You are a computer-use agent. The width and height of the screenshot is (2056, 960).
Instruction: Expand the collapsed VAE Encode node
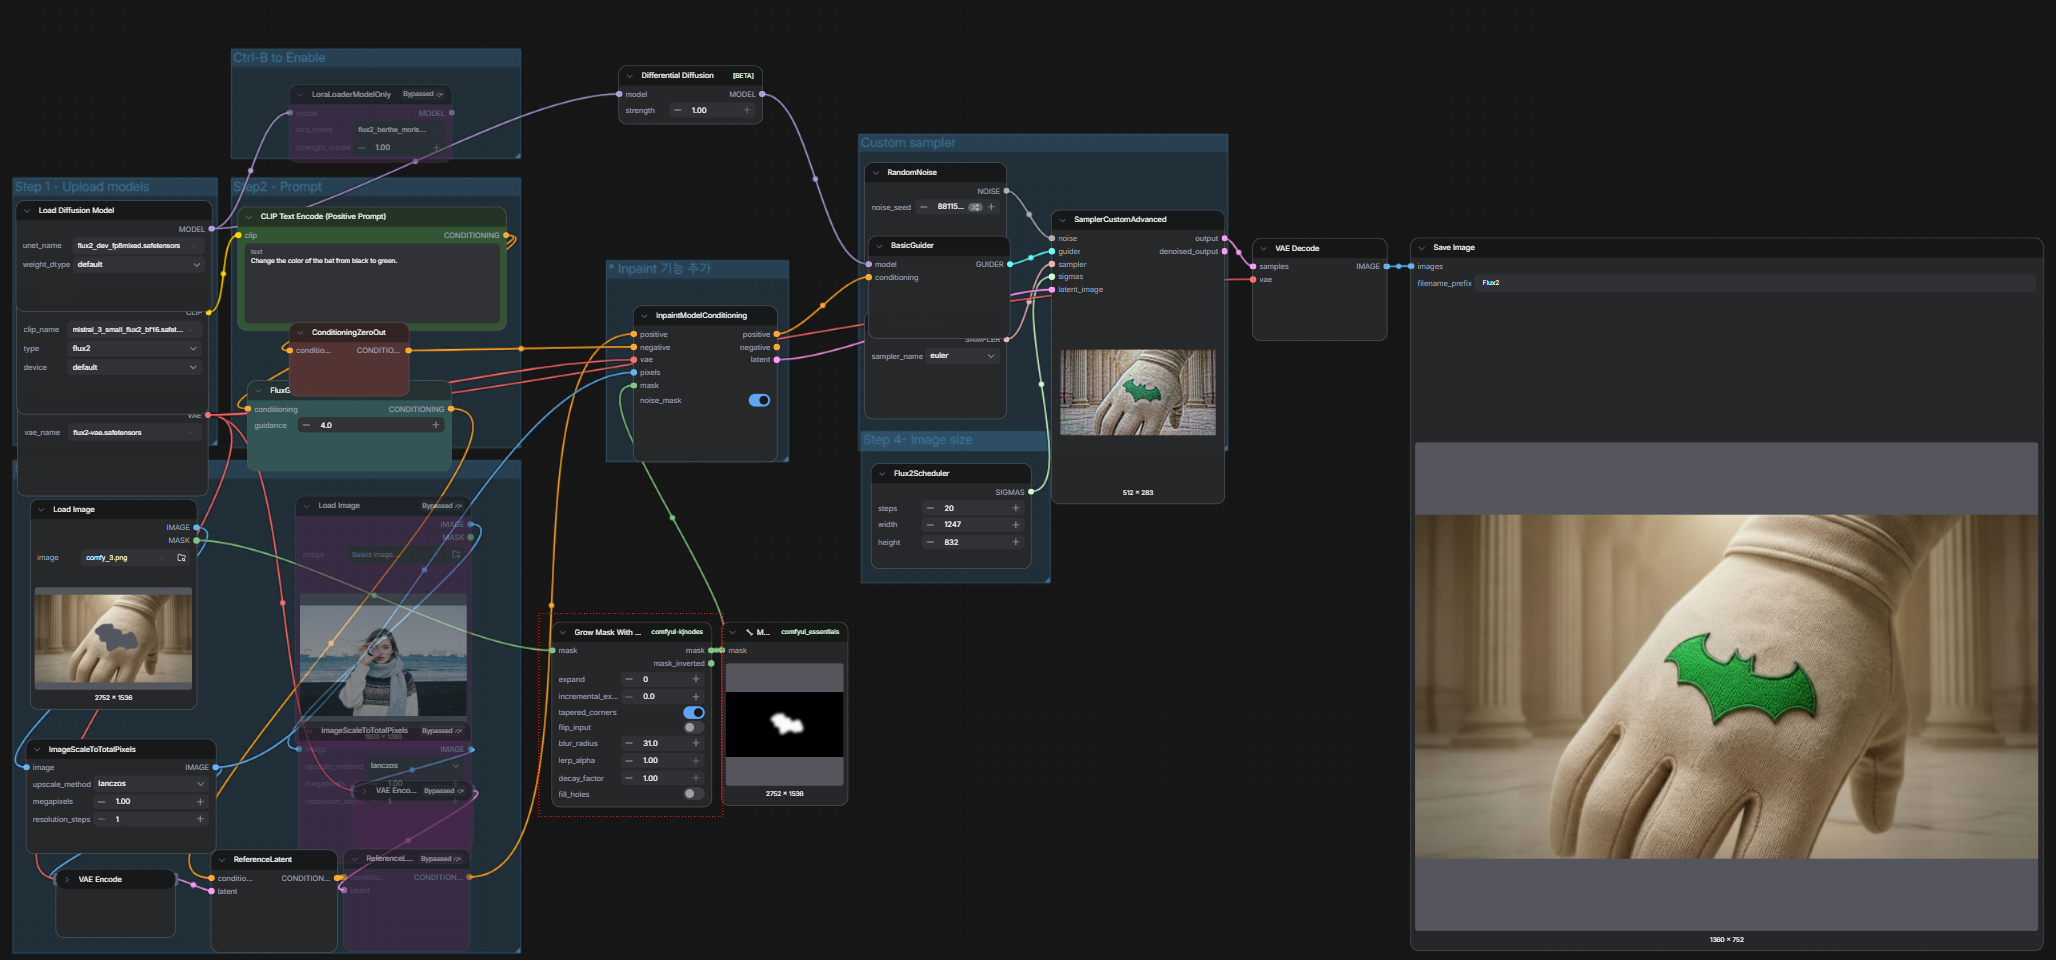coord(67,879)
